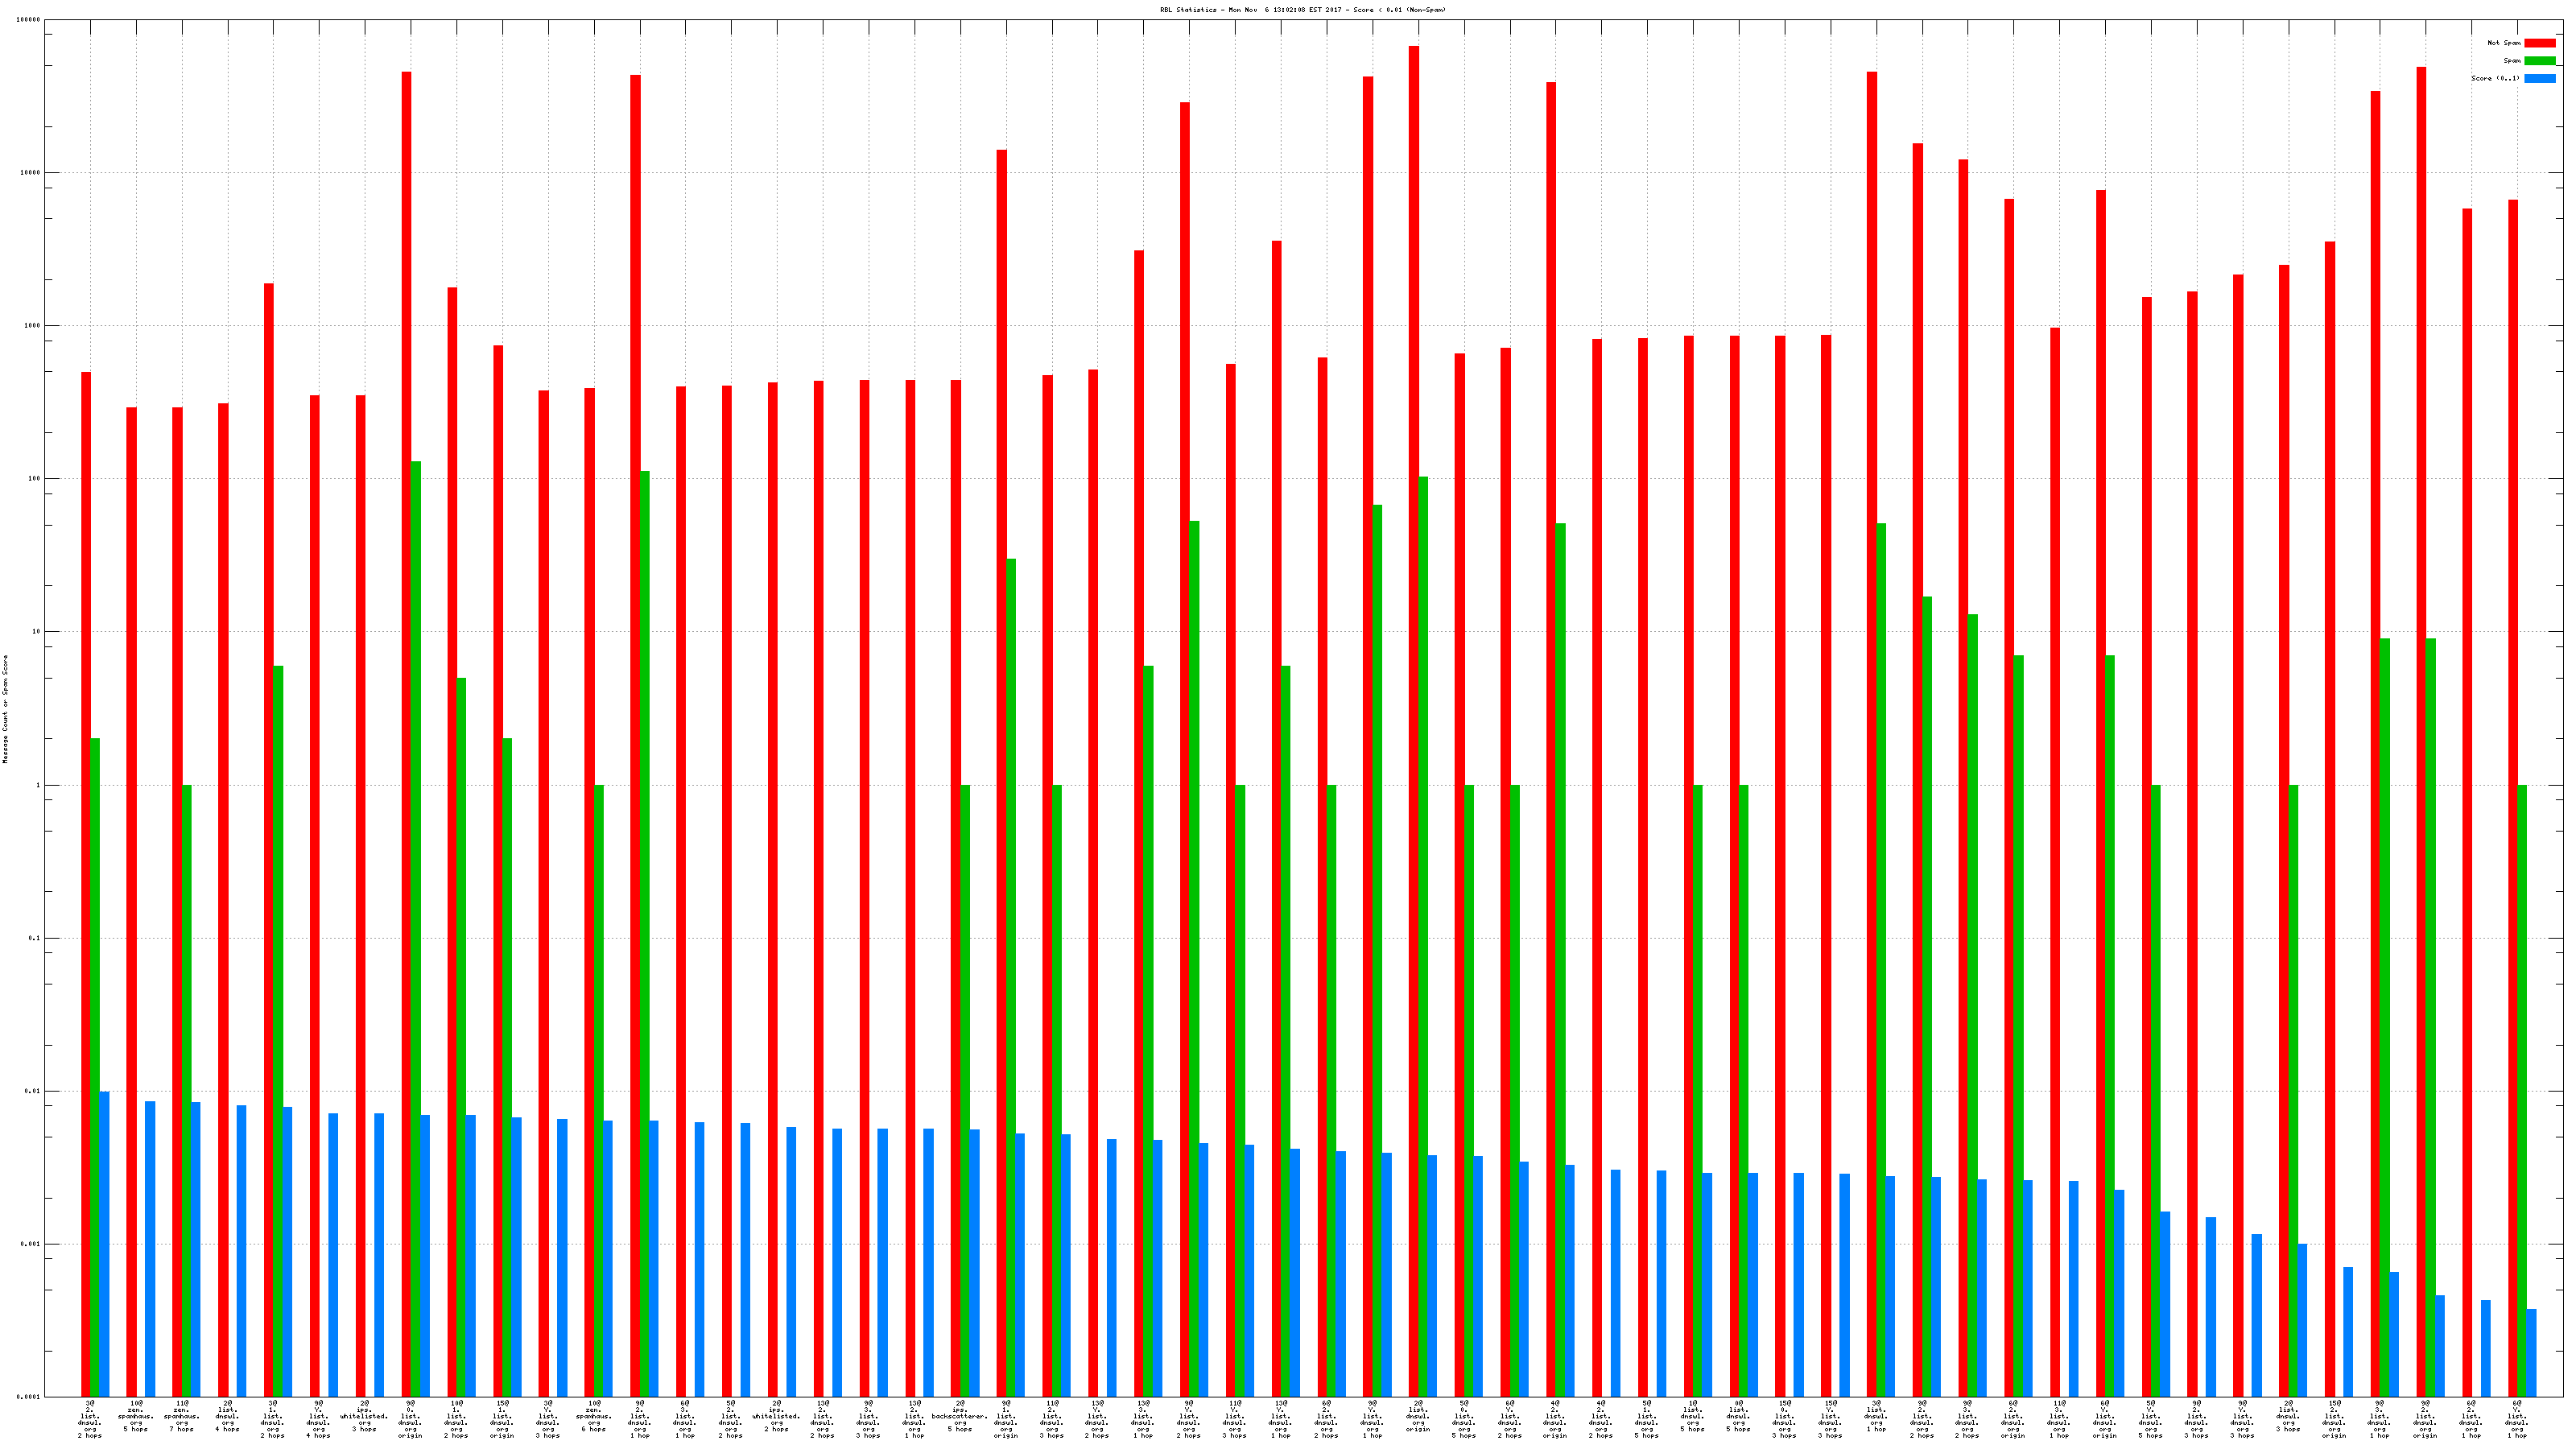Click the blue Score (0..1) legend swatch
Image resolution: width=2576 pixels, height=1449 pixels.
[x=2539, y=78]
